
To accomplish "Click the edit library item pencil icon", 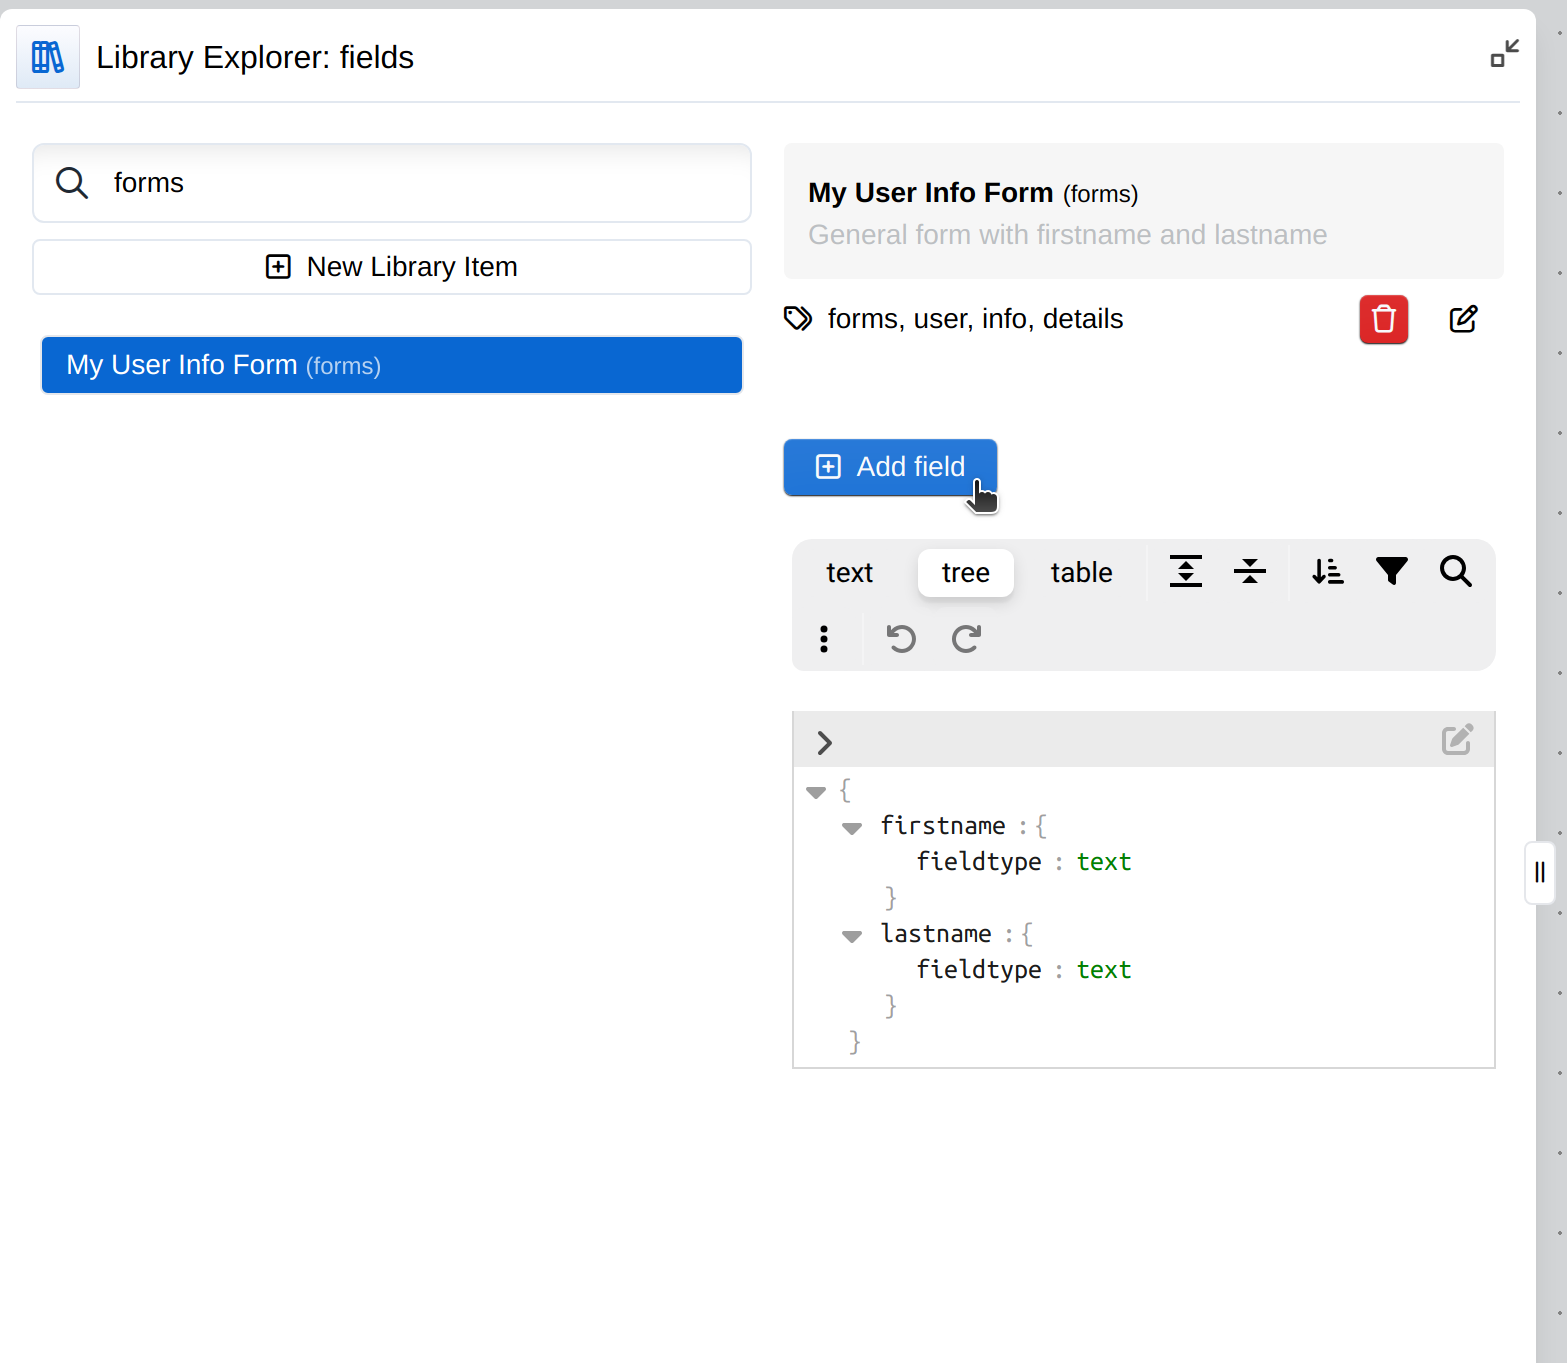I will [x=1463, y=320].
